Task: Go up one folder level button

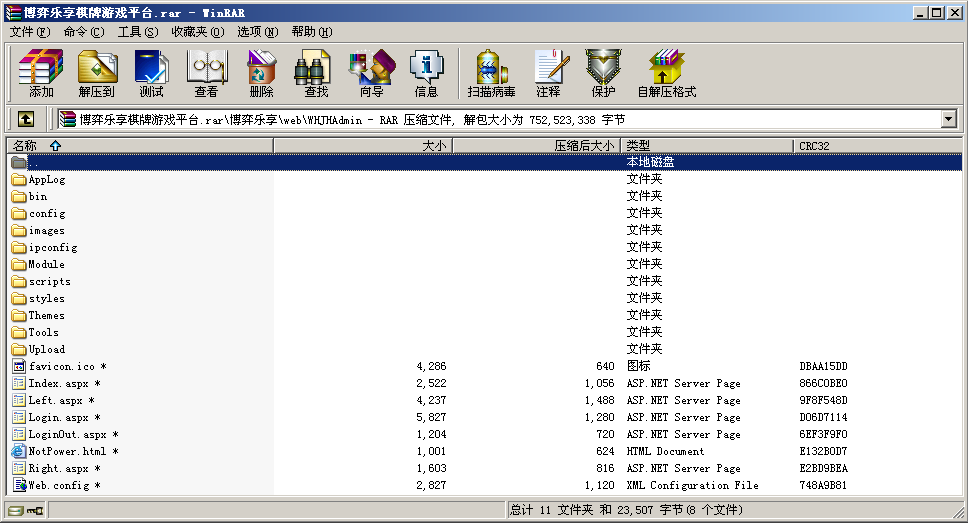Action: tap(26, 119)
